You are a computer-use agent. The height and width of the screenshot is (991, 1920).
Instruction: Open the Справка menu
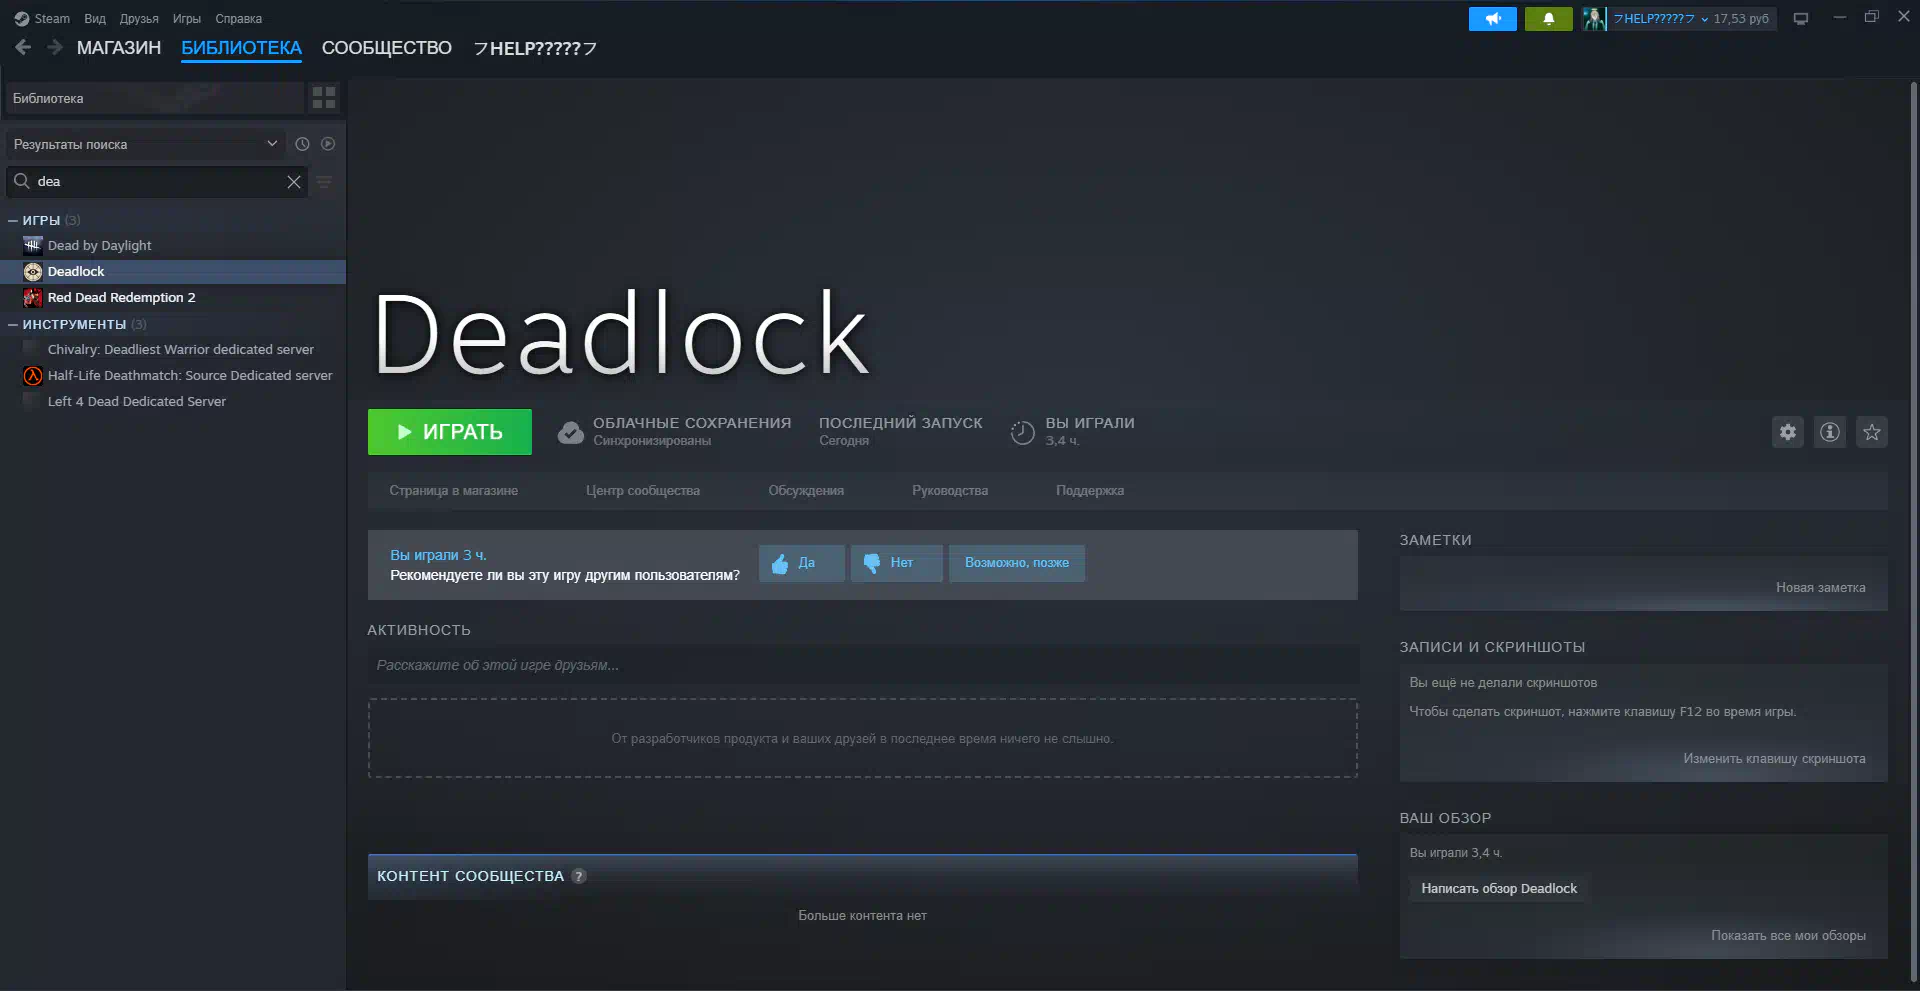pos(238,19)
